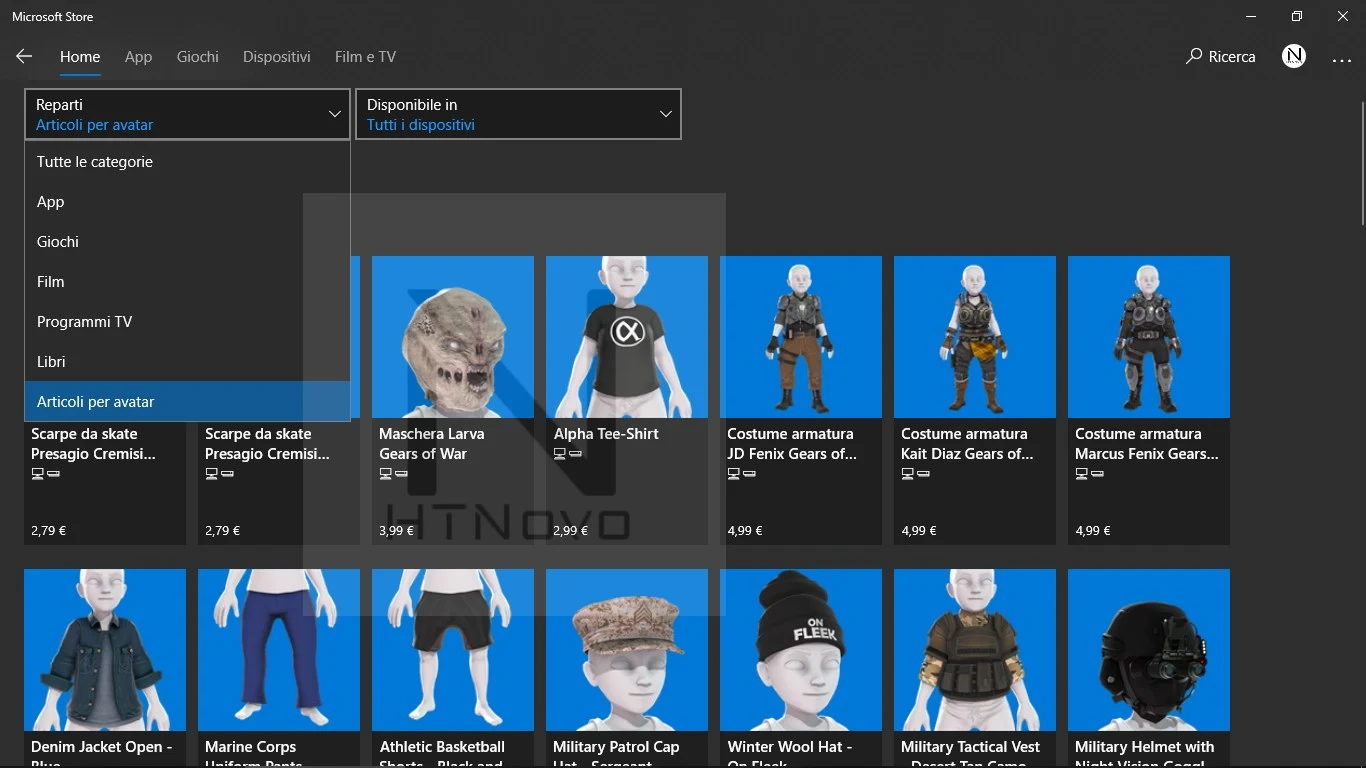Click Maschera Larva Gears of War title

[x=432, y=444]
